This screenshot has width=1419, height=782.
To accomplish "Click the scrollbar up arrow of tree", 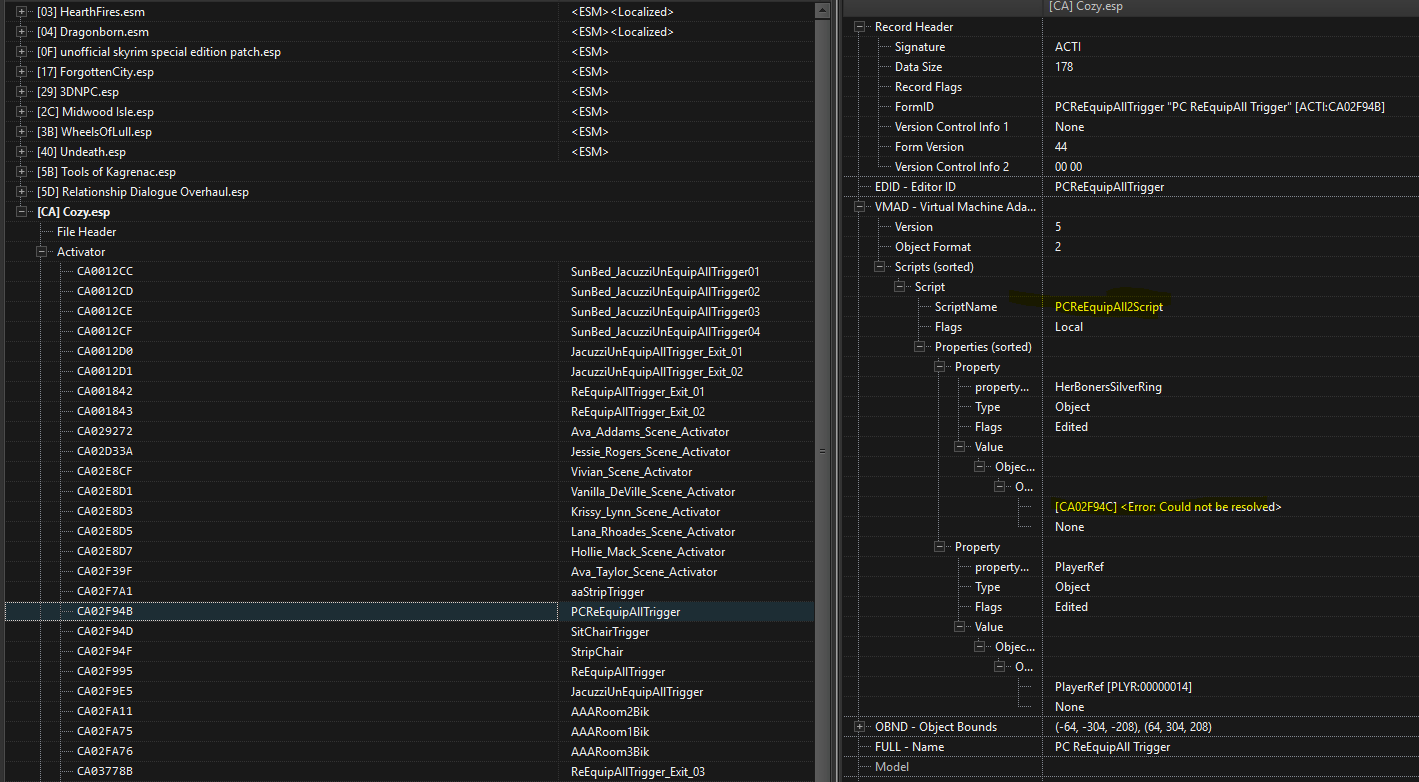I will 822,11.
